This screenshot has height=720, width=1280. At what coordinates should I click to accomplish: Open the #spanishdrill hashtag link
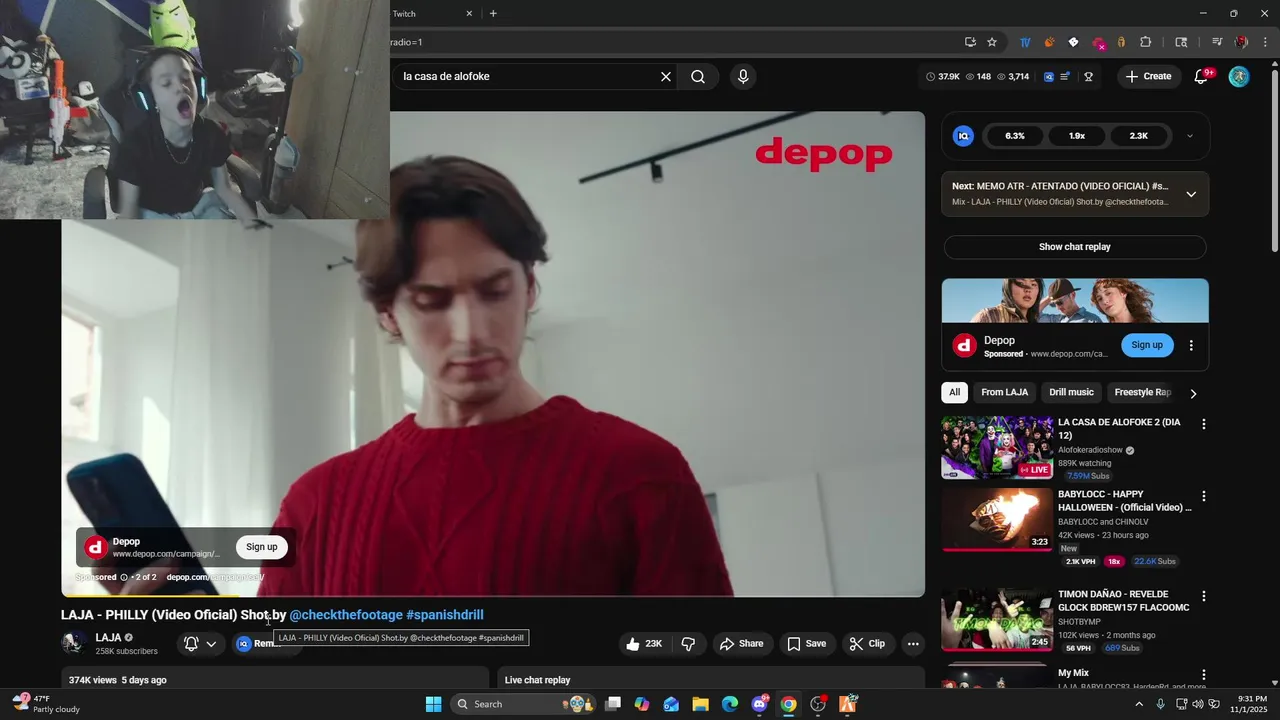click(445, 615)
